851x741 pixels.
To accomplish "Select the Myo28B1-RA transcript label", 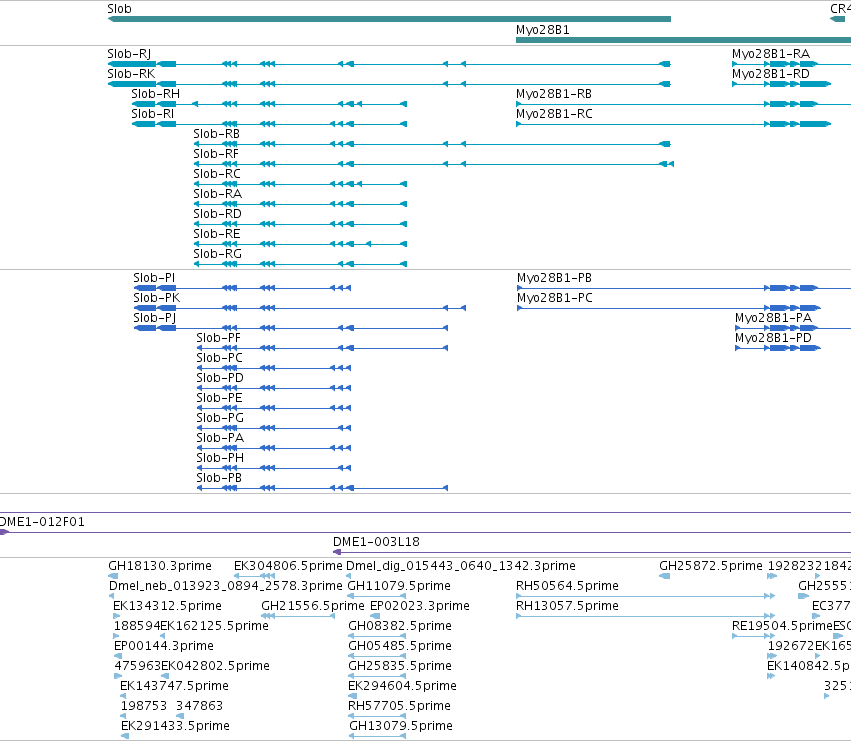I will tap(771, 54).
